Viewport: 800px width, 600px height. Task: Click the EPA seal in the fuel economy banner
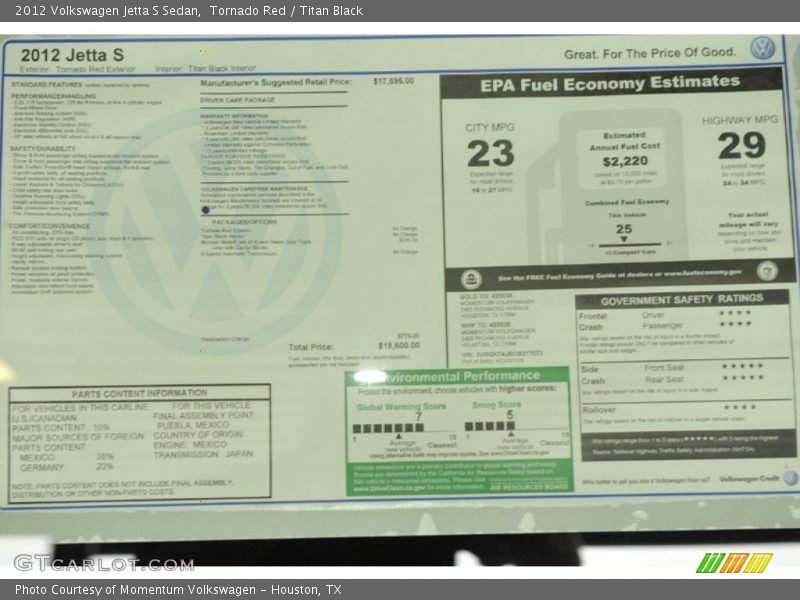(x=471, y=280)
